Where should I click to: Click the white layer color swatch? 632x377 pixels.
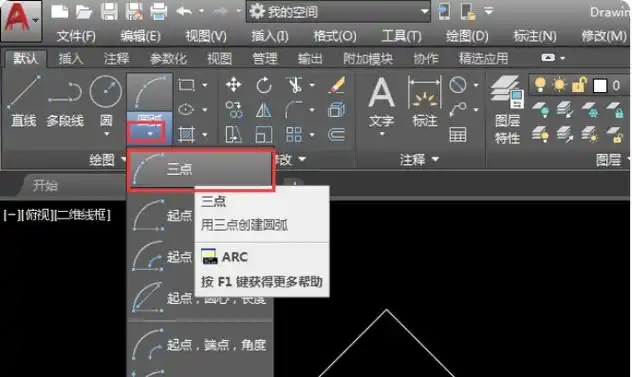click(x=600, y=85)
